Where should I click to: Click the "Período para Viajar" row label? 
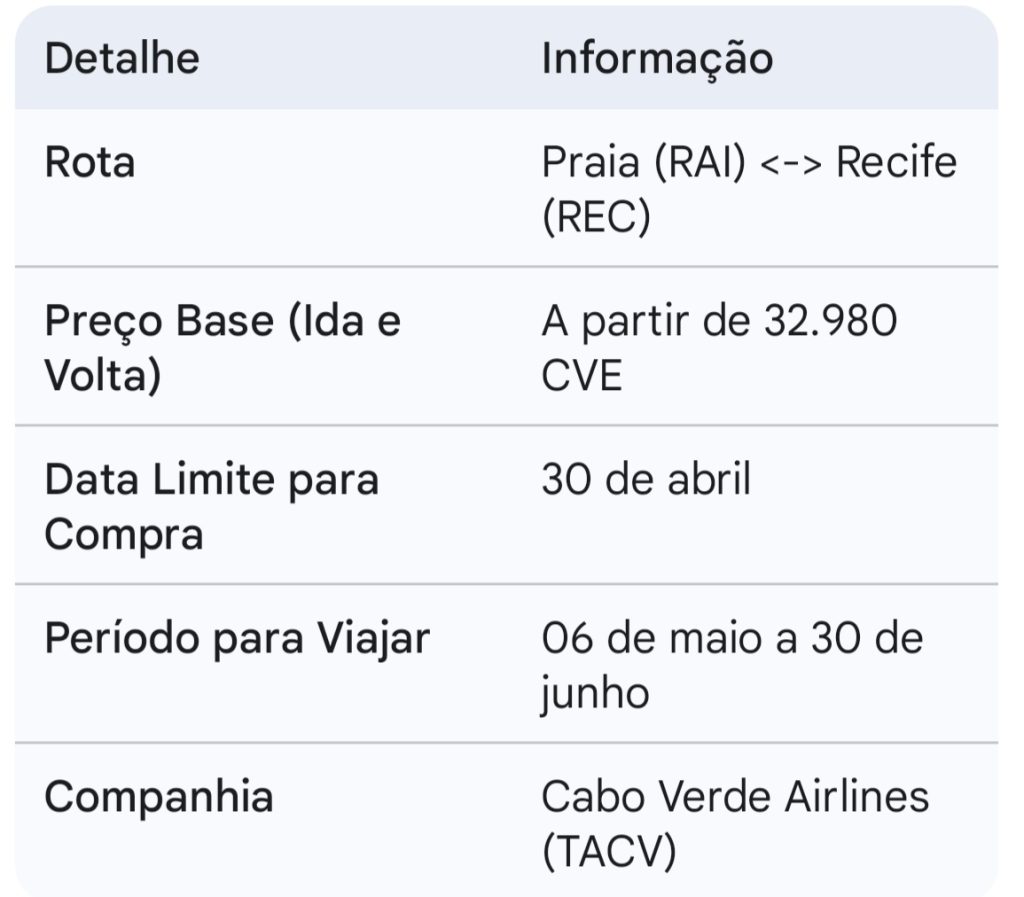click(237, 638)
